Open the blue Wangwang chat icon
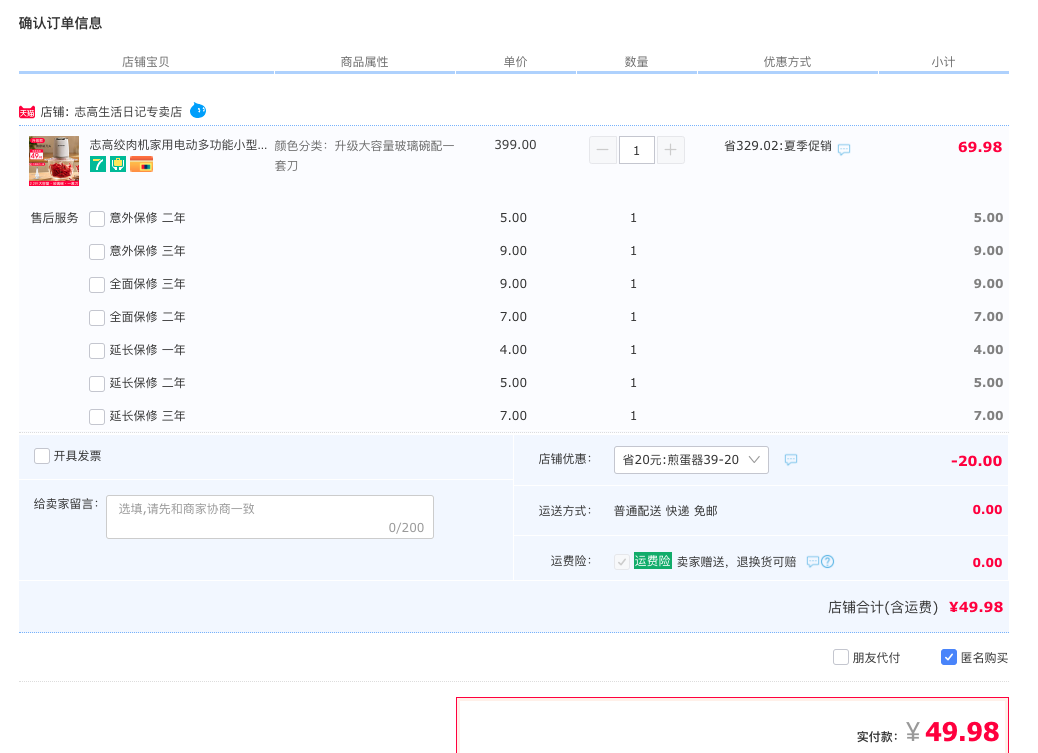Image resolution: width=1038 pixels, height=753 pixels. (198, 111)
